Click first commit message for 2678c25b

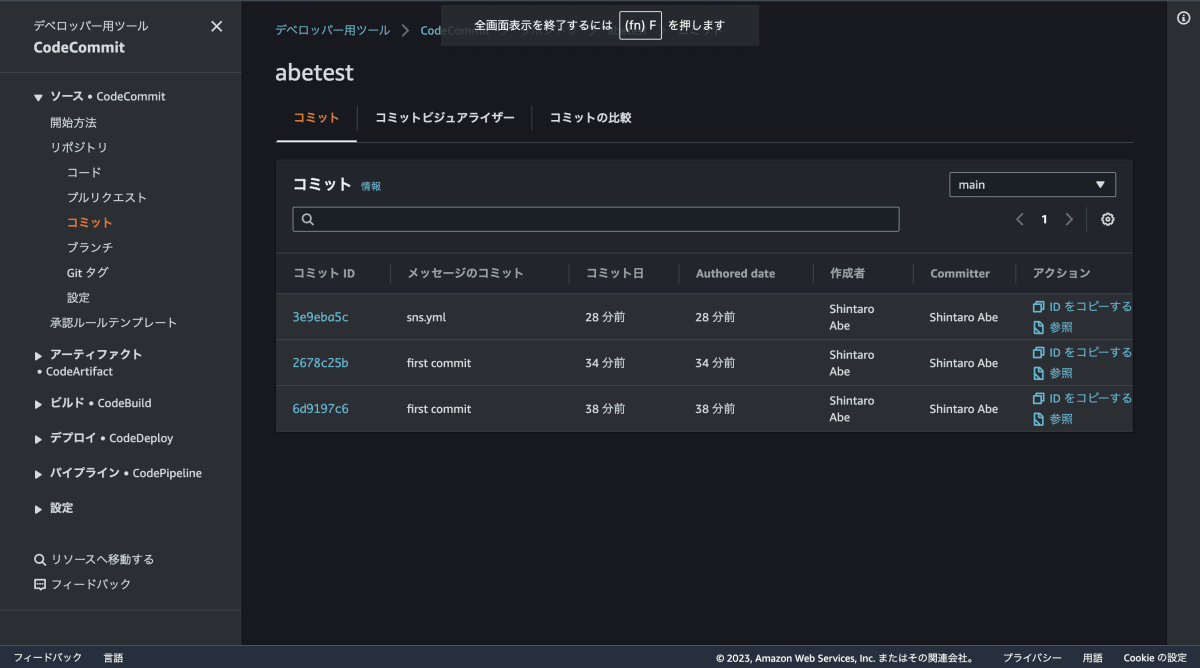tap(439, 363)
